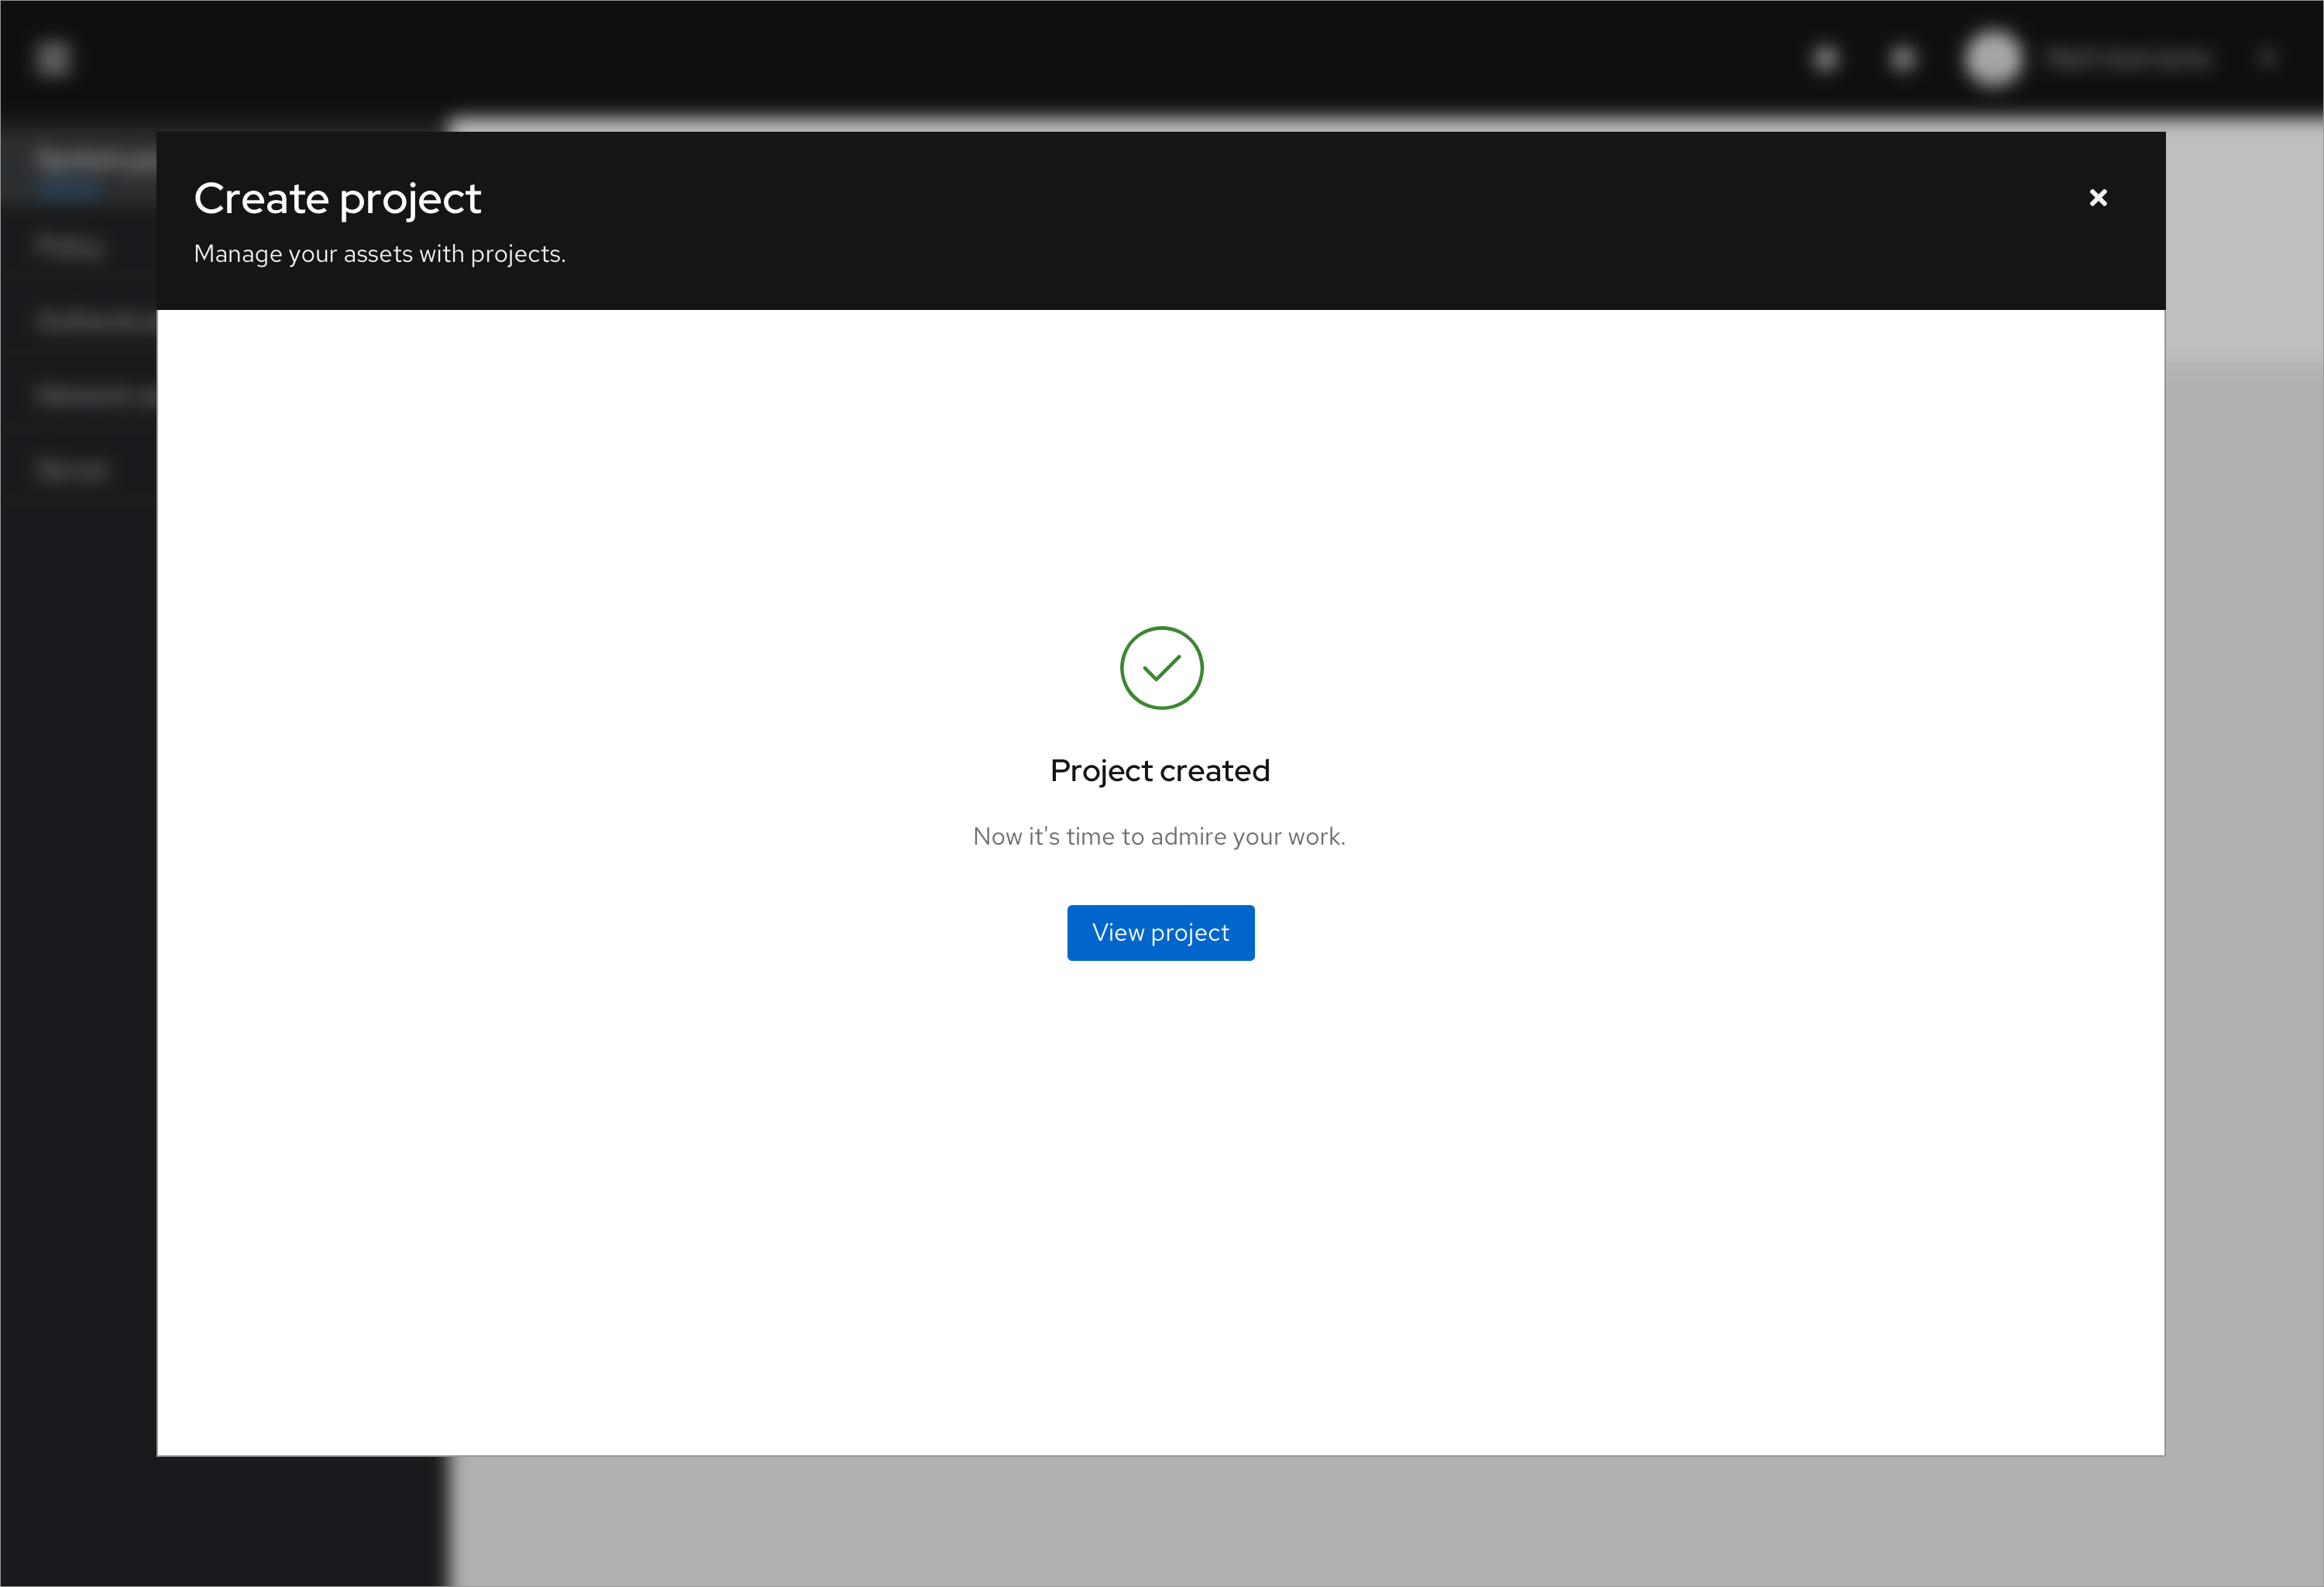Close the Create project dialog
2324x1587 pixels.
(2098, 198)
